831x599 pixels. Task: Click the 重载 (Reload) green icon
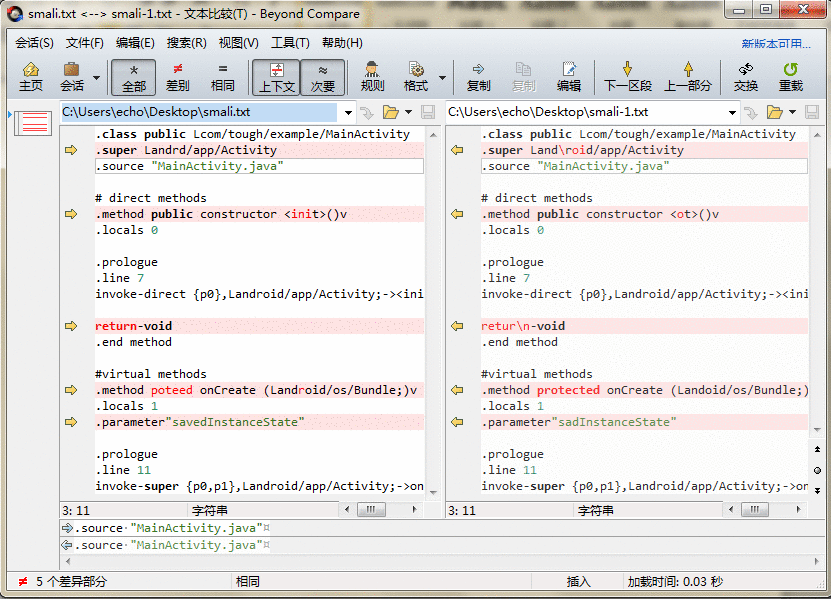click(x=790, y=77)
